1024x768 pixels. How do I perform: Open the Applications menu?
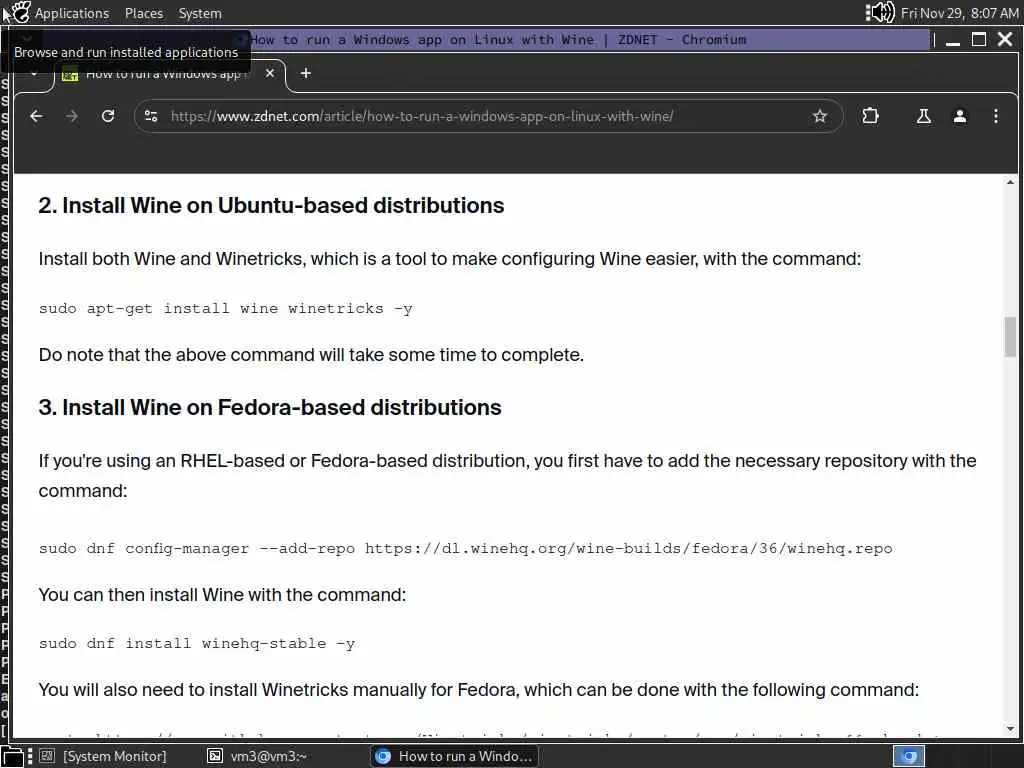tap(72, 13)
